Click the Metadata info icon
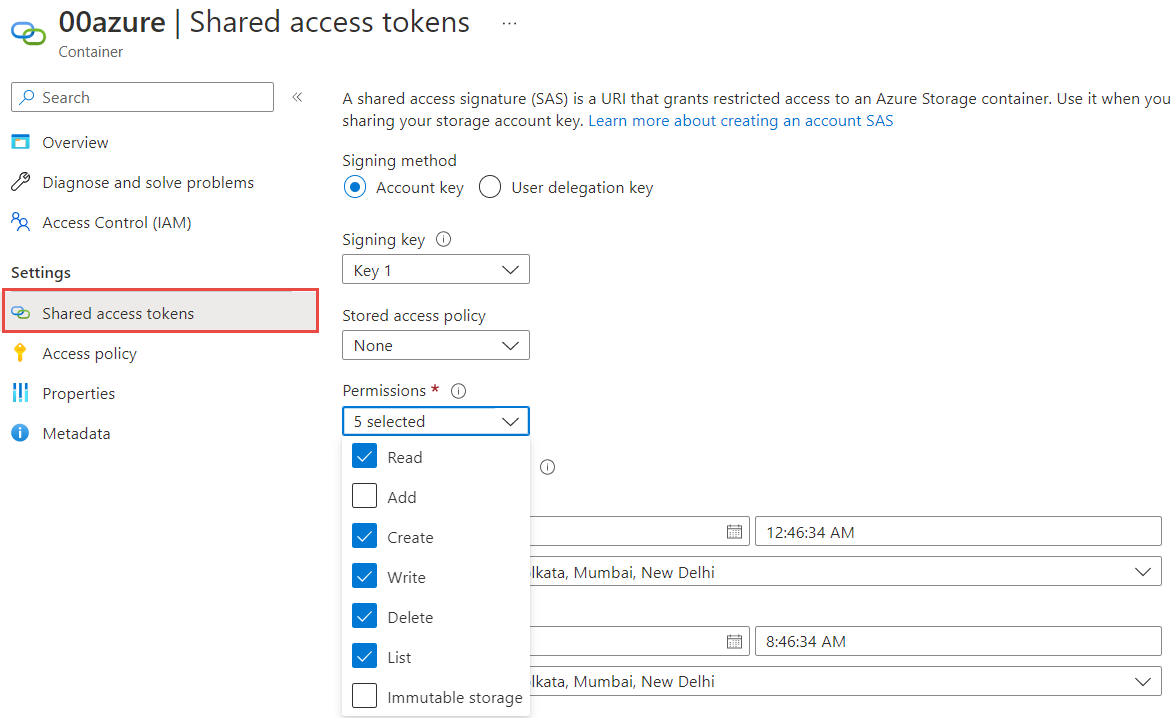Image resolution: width=1171 pixels, height=718 pixels. coord(20,433)
